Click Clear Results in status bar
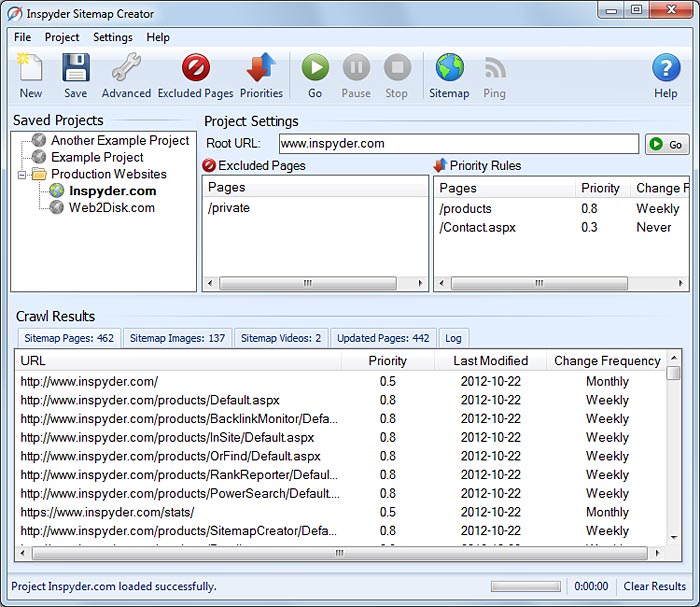The width and height of the screenshot is (700, 607). click(x=654, y=586)
